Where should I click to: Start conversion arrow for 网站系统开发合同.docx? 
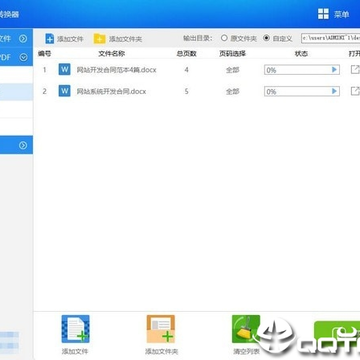point(334,91)
